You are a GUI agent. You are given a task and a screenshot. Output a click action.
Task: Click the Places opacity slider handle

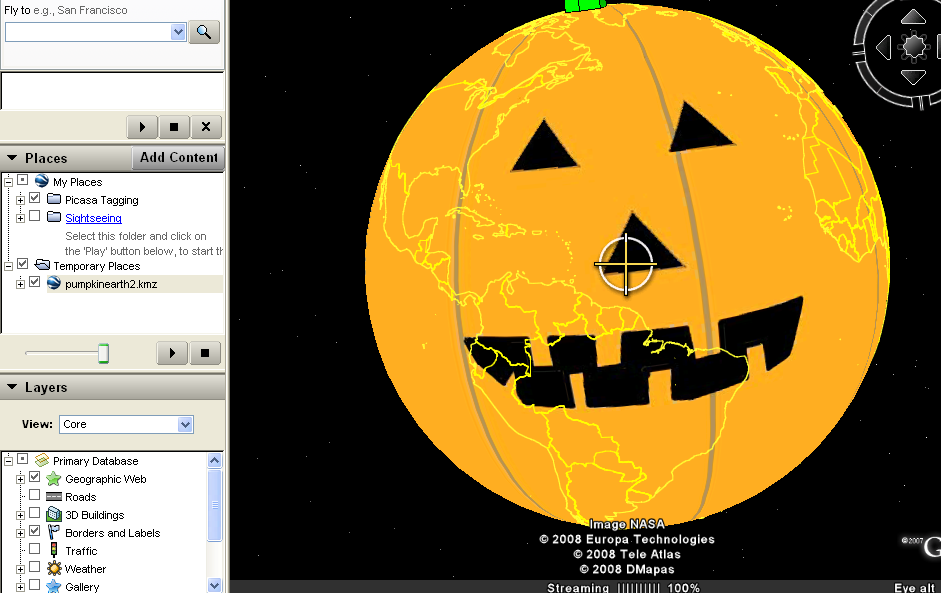103,353
